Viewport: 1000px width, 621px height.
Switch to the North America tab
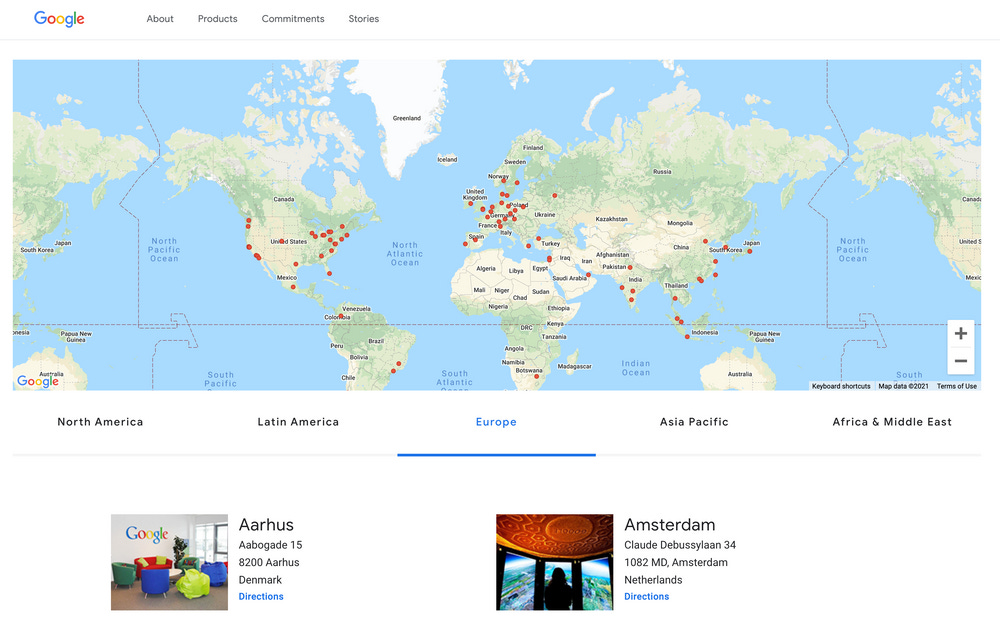pyautogui.click(x=100, y=422)
